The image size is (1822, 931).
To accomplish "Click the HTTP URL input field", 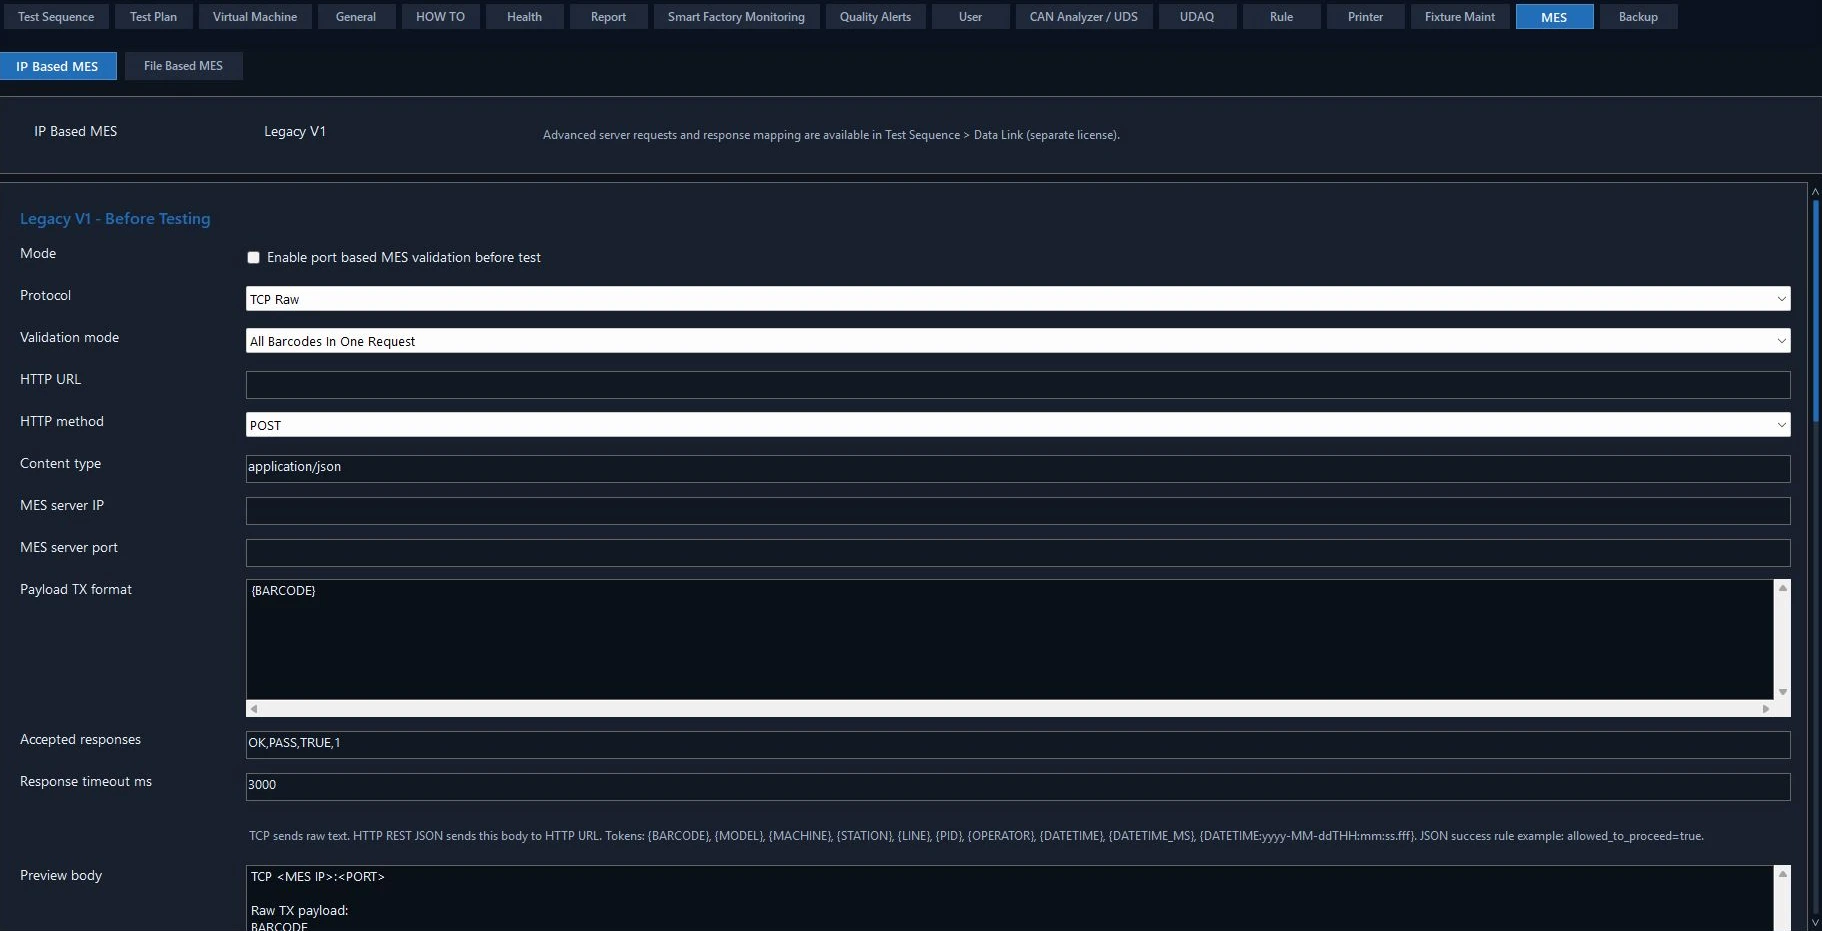I will tap(1018, 385).
